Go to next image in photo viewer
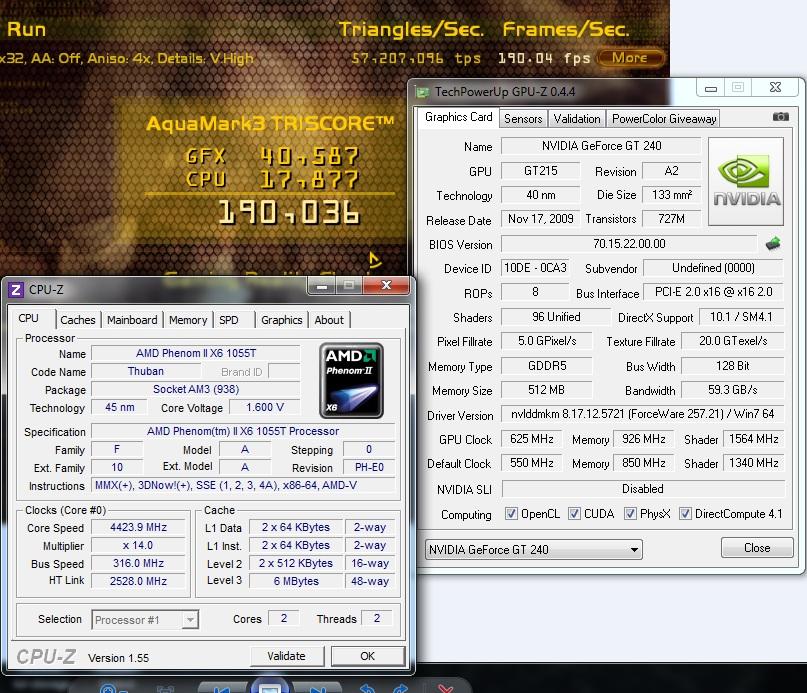 317,688
